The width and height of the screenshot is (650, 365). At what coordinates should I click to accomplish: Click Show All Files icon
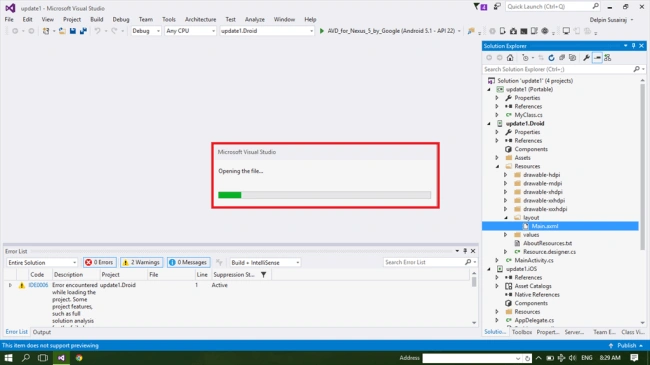click(x=572, y=58)
